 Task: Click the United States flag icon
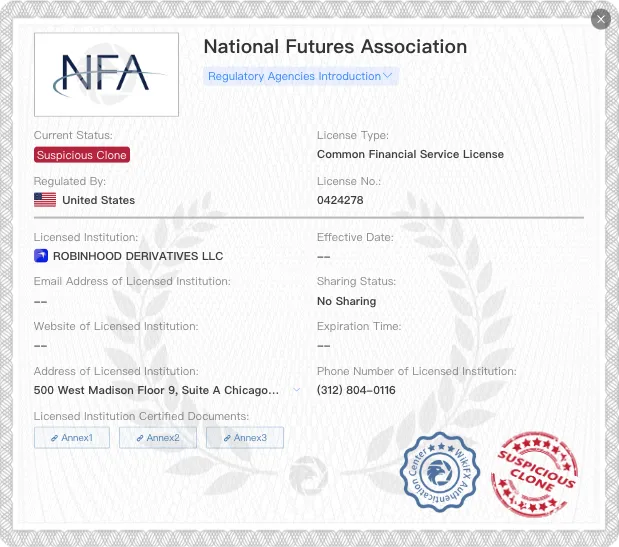point(45,200)
